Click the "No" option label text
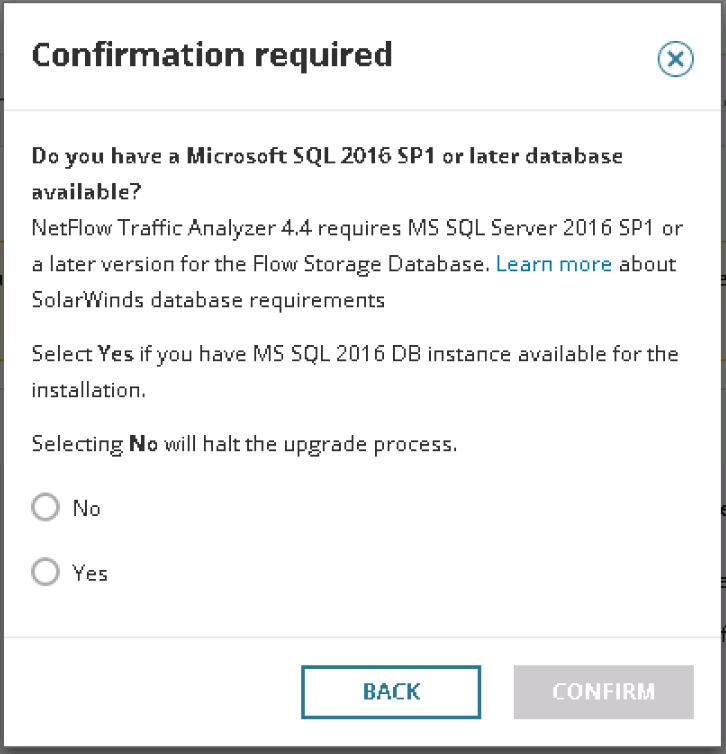 pyautogui.click(x=87, y=509)
